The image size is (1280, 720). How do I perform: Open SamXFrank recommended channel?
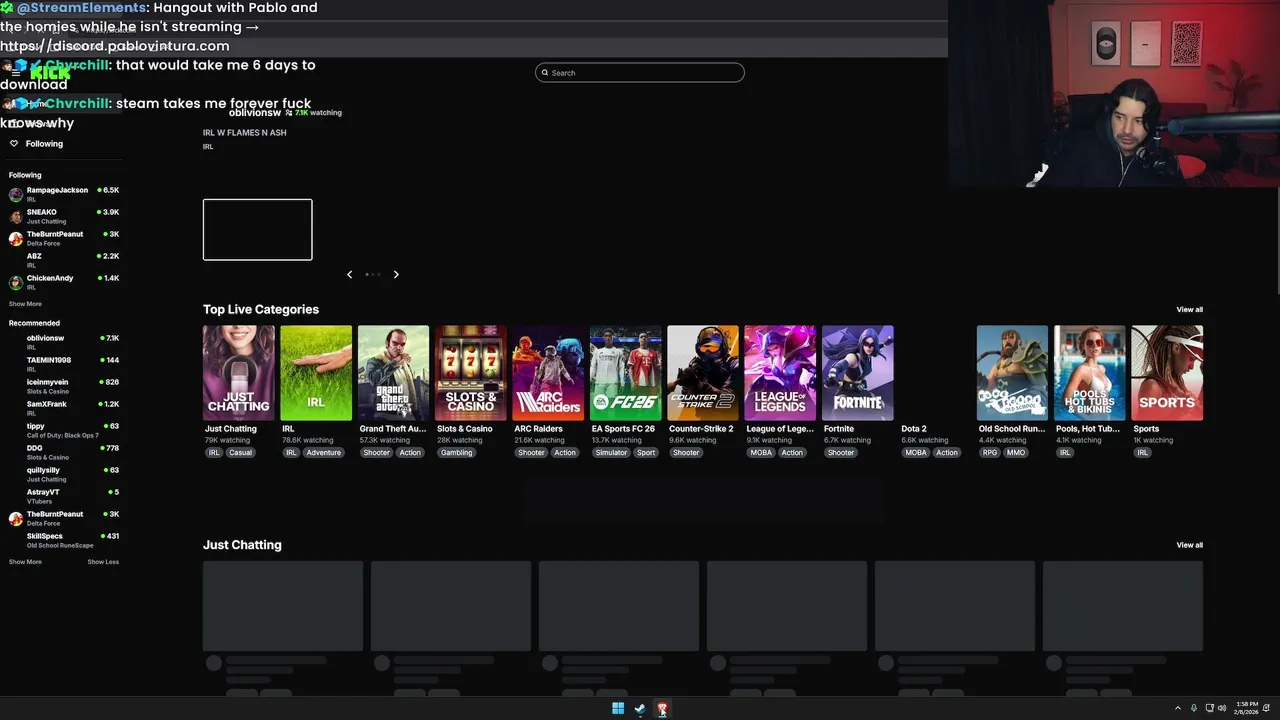64,408
